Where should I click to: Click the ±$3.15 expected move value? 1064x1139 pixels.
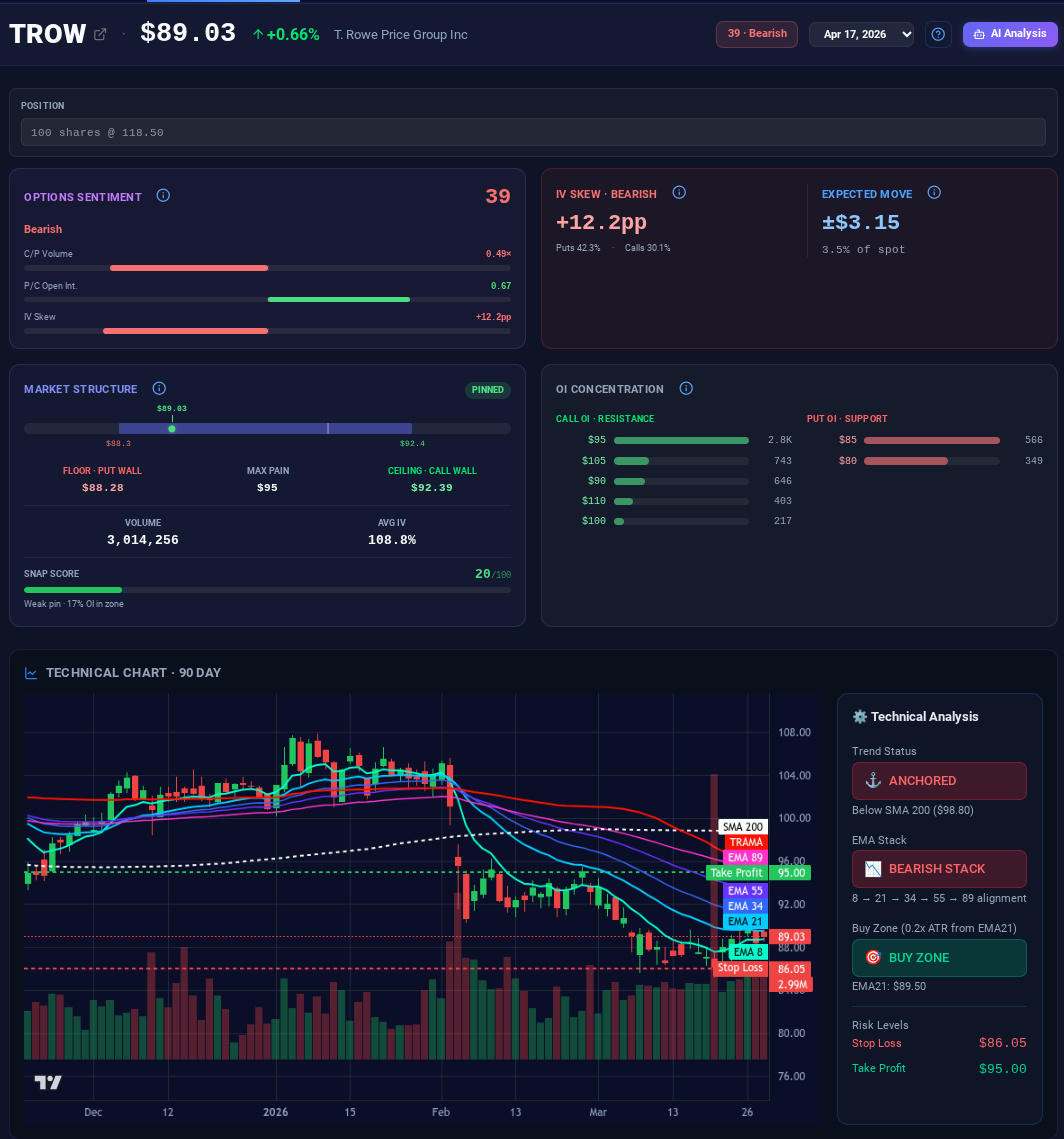click(x=861, y=222)
